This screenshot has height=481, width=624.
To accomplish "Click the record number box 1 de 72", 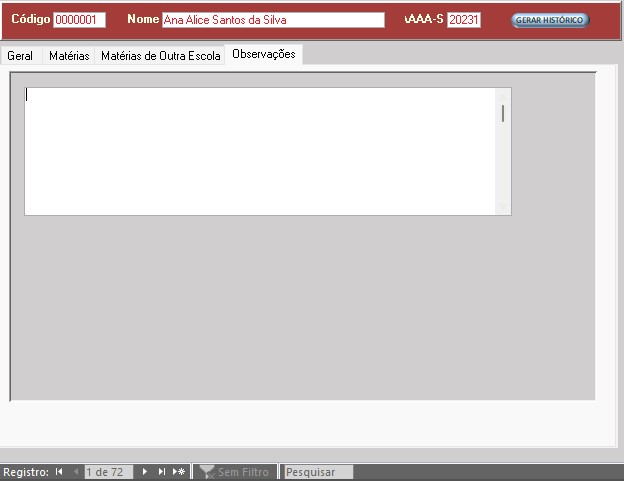I will [x=109, y=472].
